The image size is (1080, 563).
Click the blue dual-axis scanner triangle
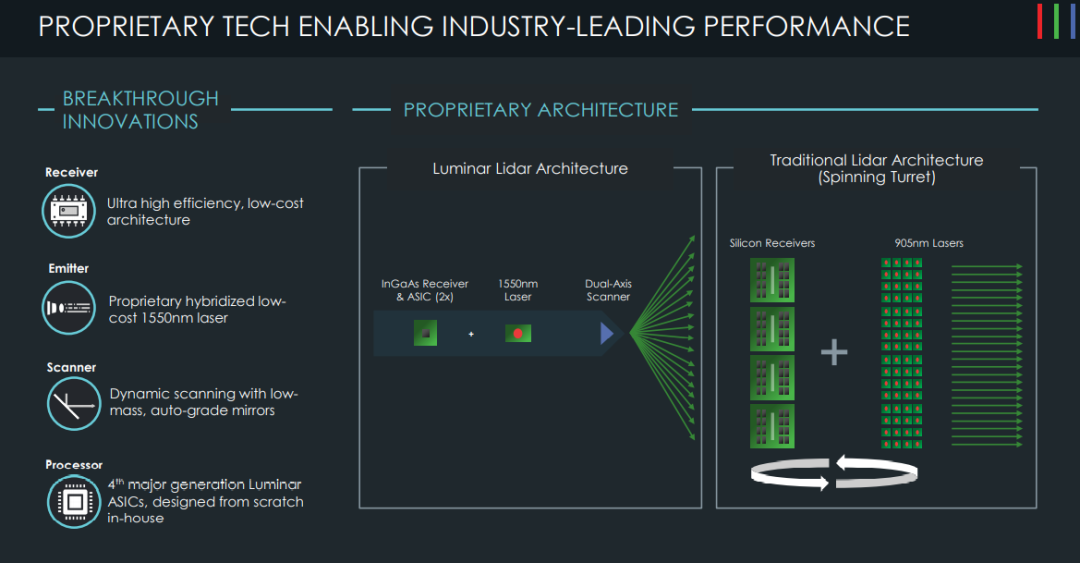click(x=607, y=334)
